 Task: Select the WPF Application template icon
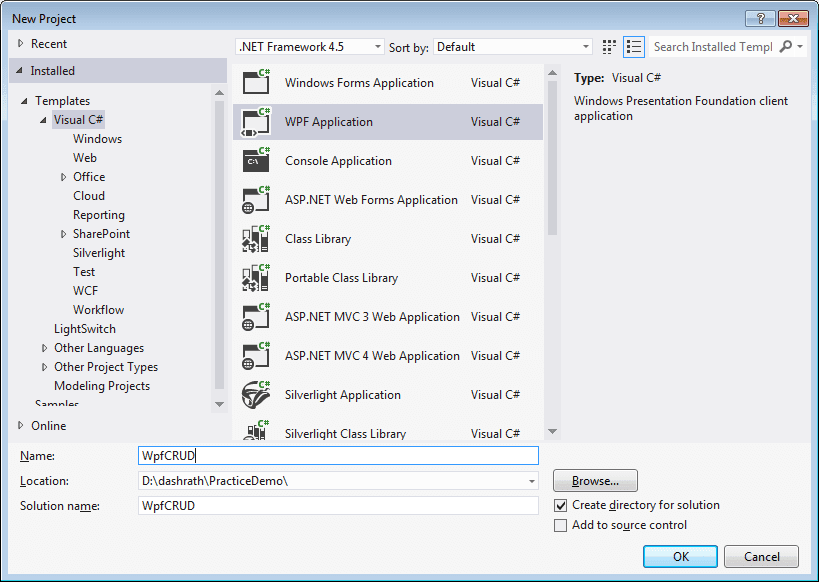pos(256,121)
